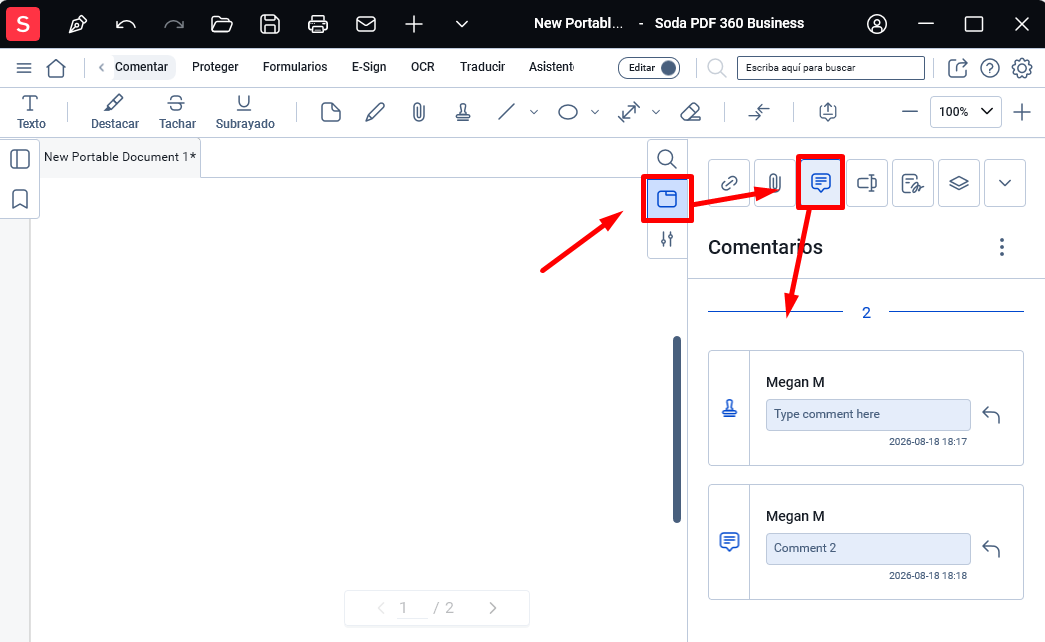
Task: Undo the last action
Action: [x=125, y=25]
